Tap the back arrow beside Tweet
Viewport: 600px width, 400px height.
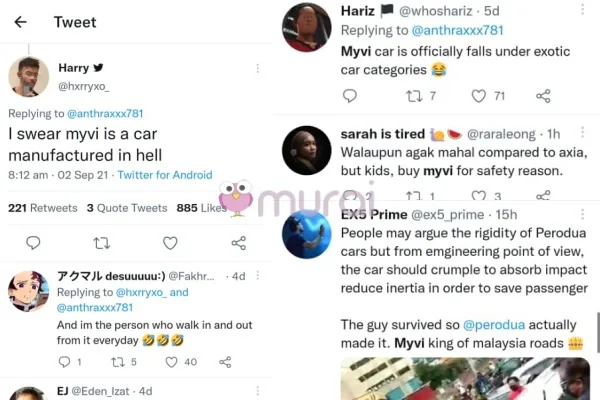pyautogui.click(x=20, y=22)
